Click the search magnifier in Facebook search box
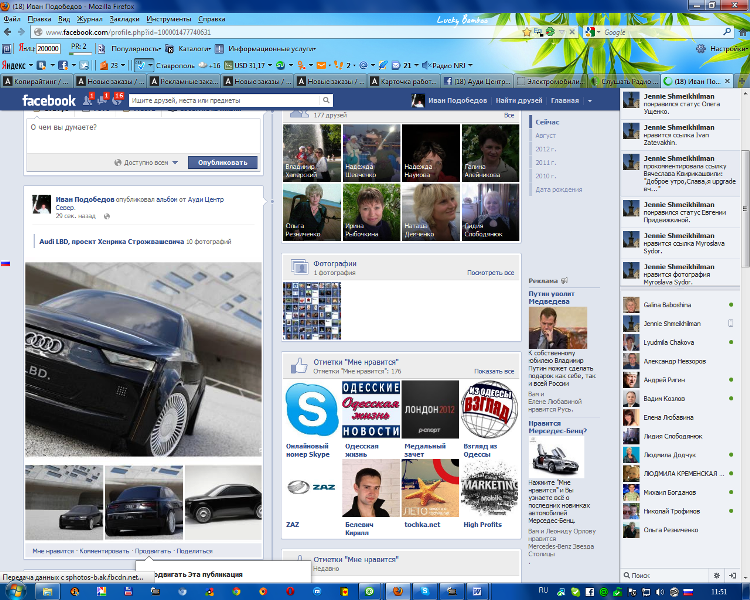The image size is (750, 600). (326, 100)
